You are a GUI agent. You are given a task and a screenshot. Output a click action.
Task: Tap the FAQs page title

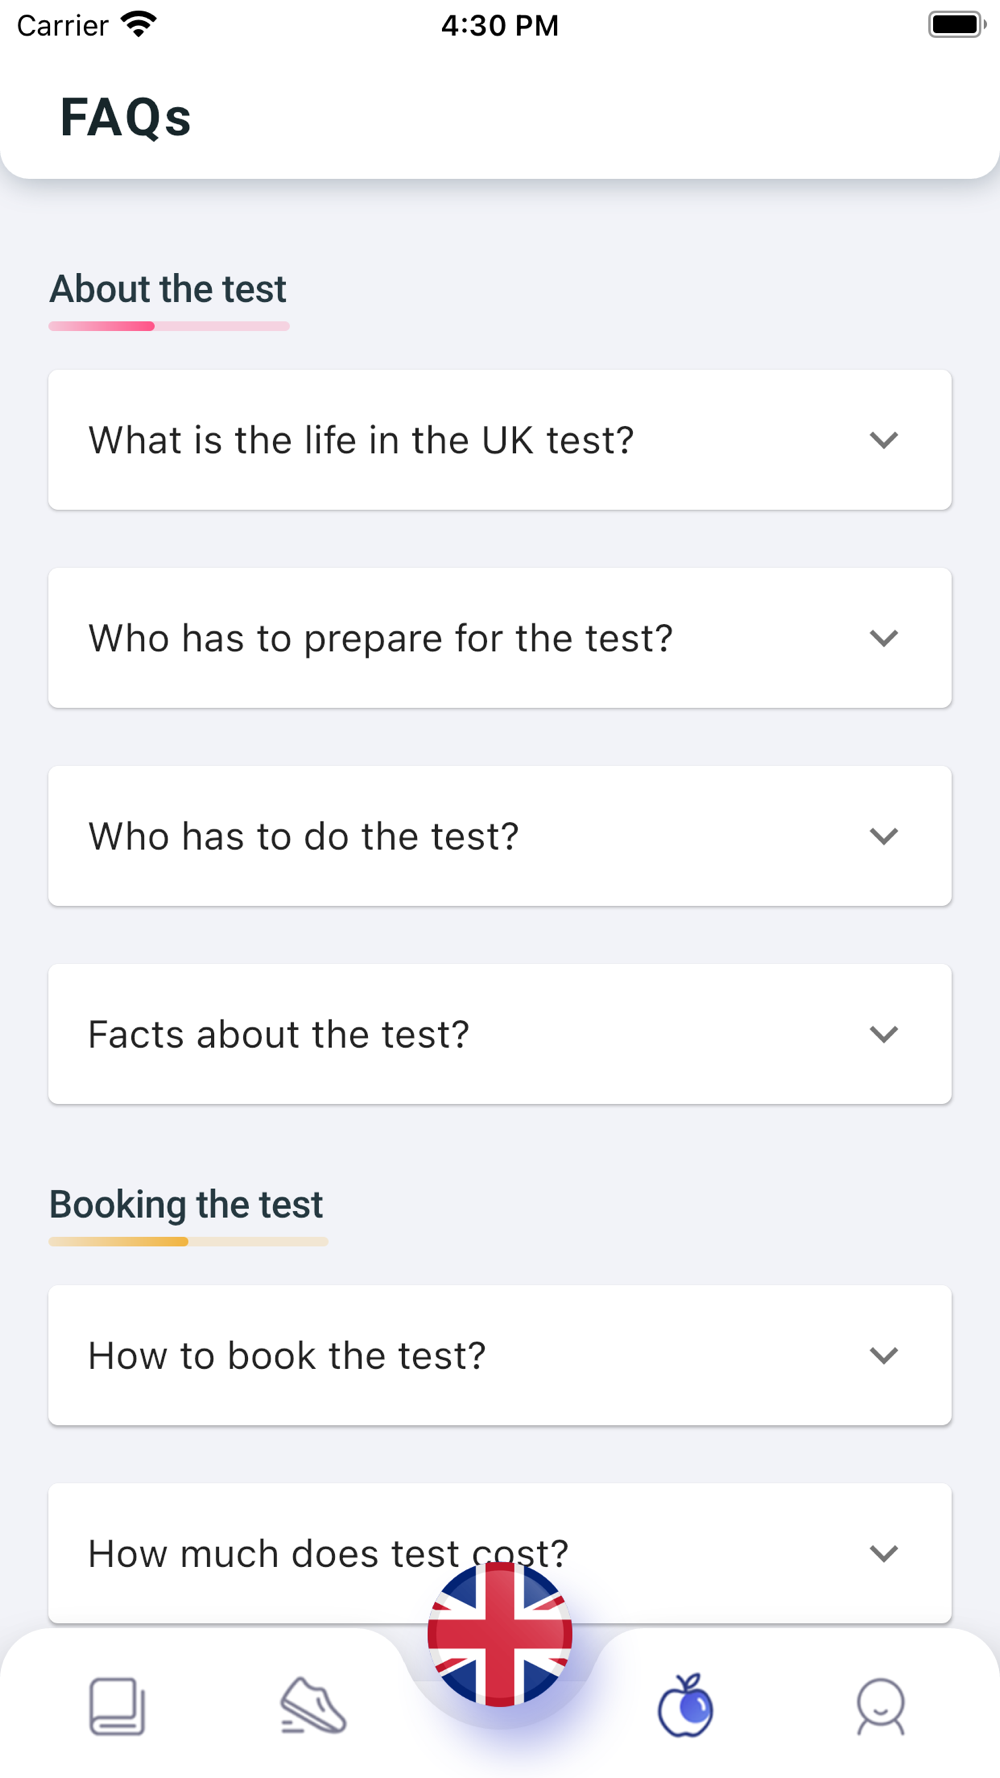pos(125,117)
